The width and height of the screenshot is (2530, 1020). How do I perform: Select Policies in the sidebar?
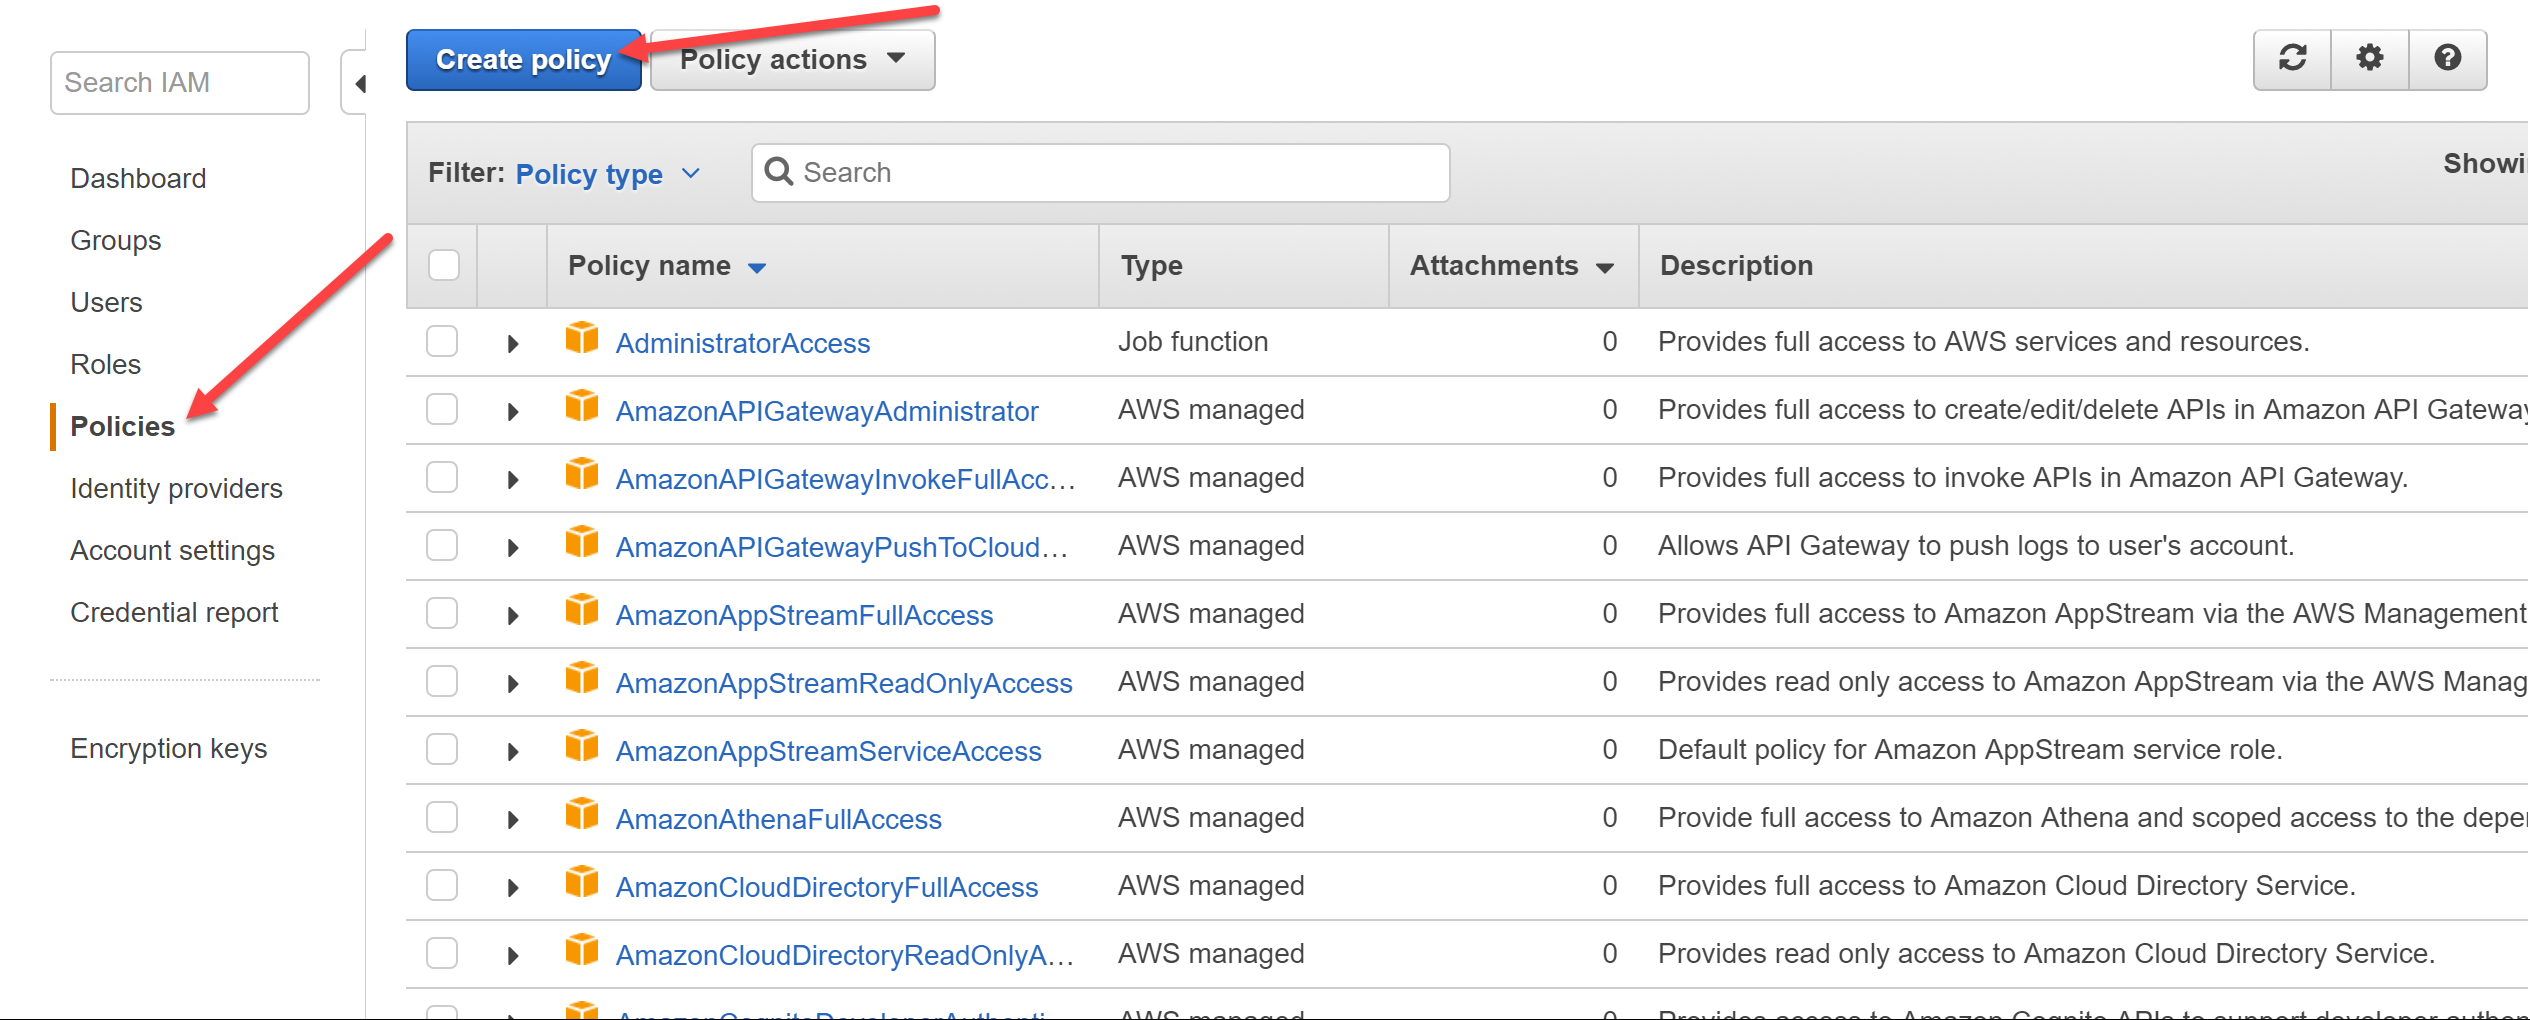[x=122, y=427]
